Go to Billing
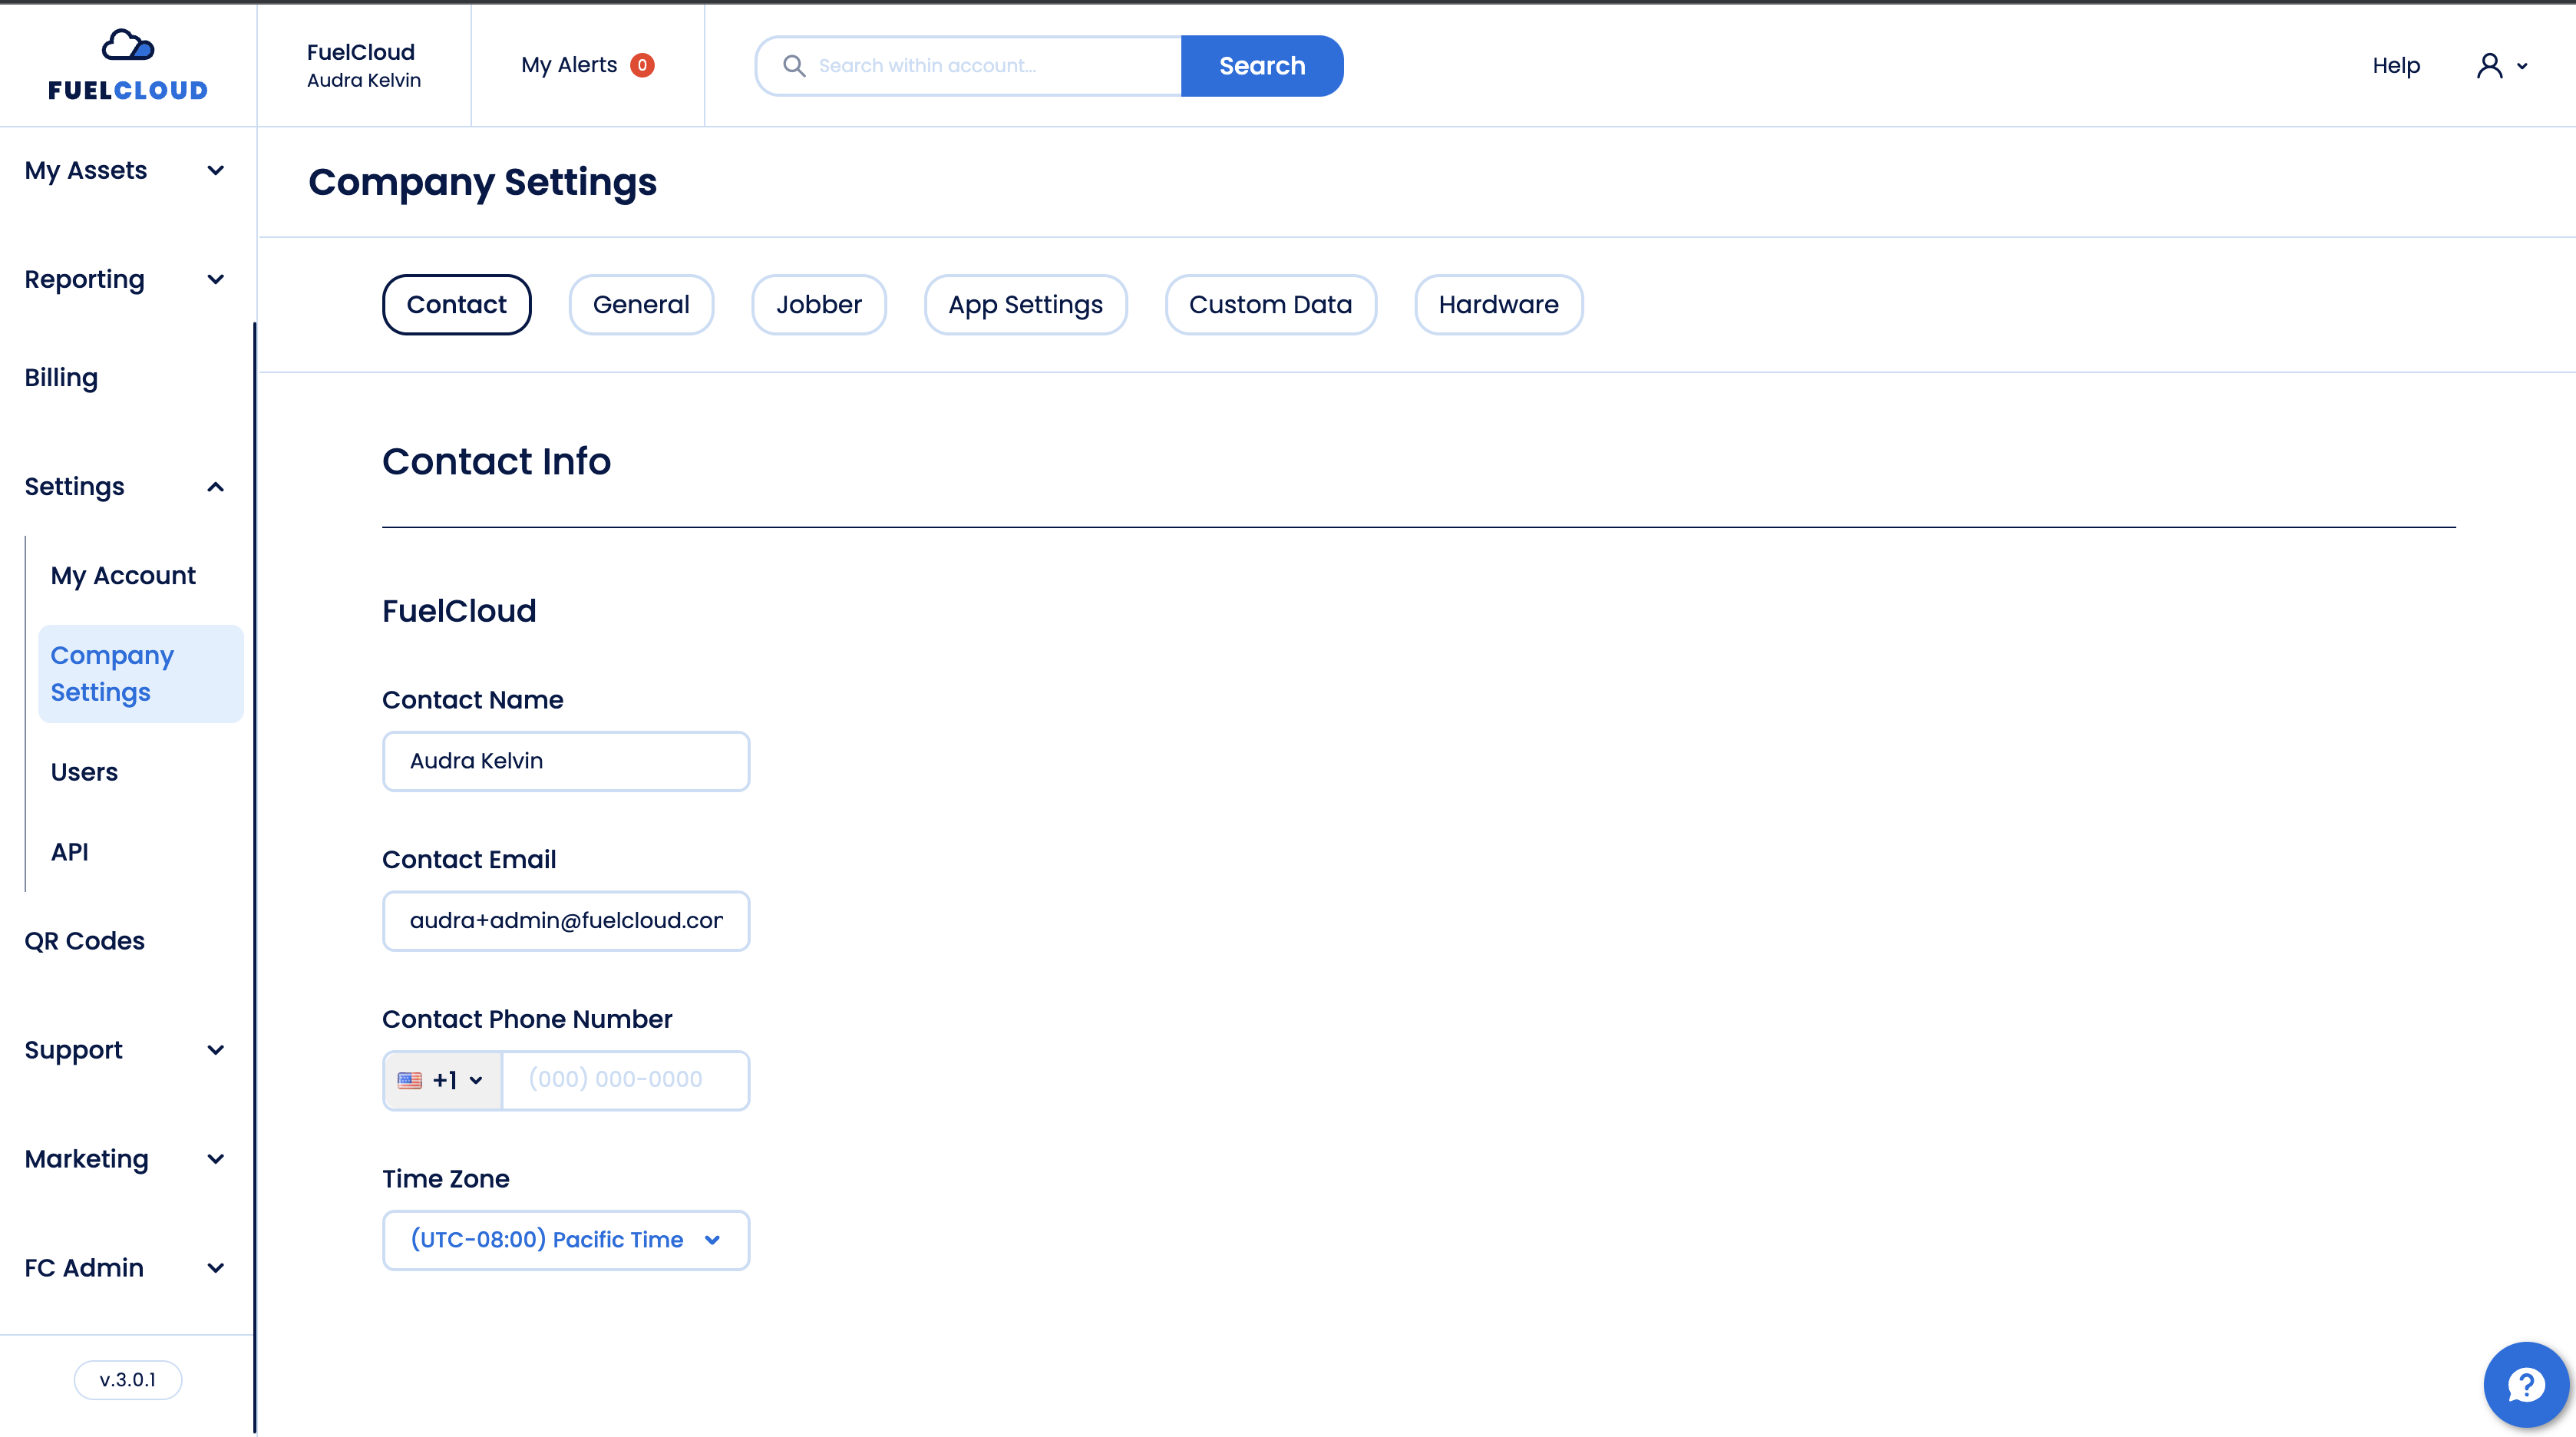Image resolution: width=2576 pixels, height=1437 pixels. pyautogui.click(x=61, y=377)
